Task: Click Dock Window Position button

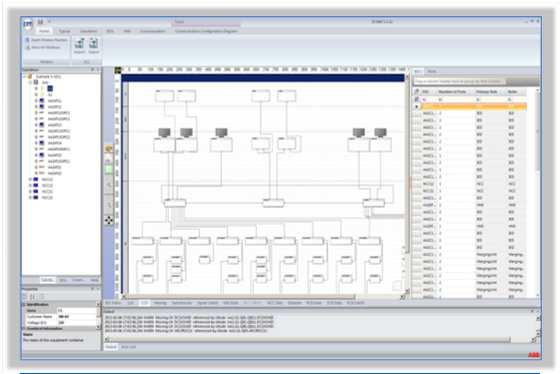Action: (46, 40)
